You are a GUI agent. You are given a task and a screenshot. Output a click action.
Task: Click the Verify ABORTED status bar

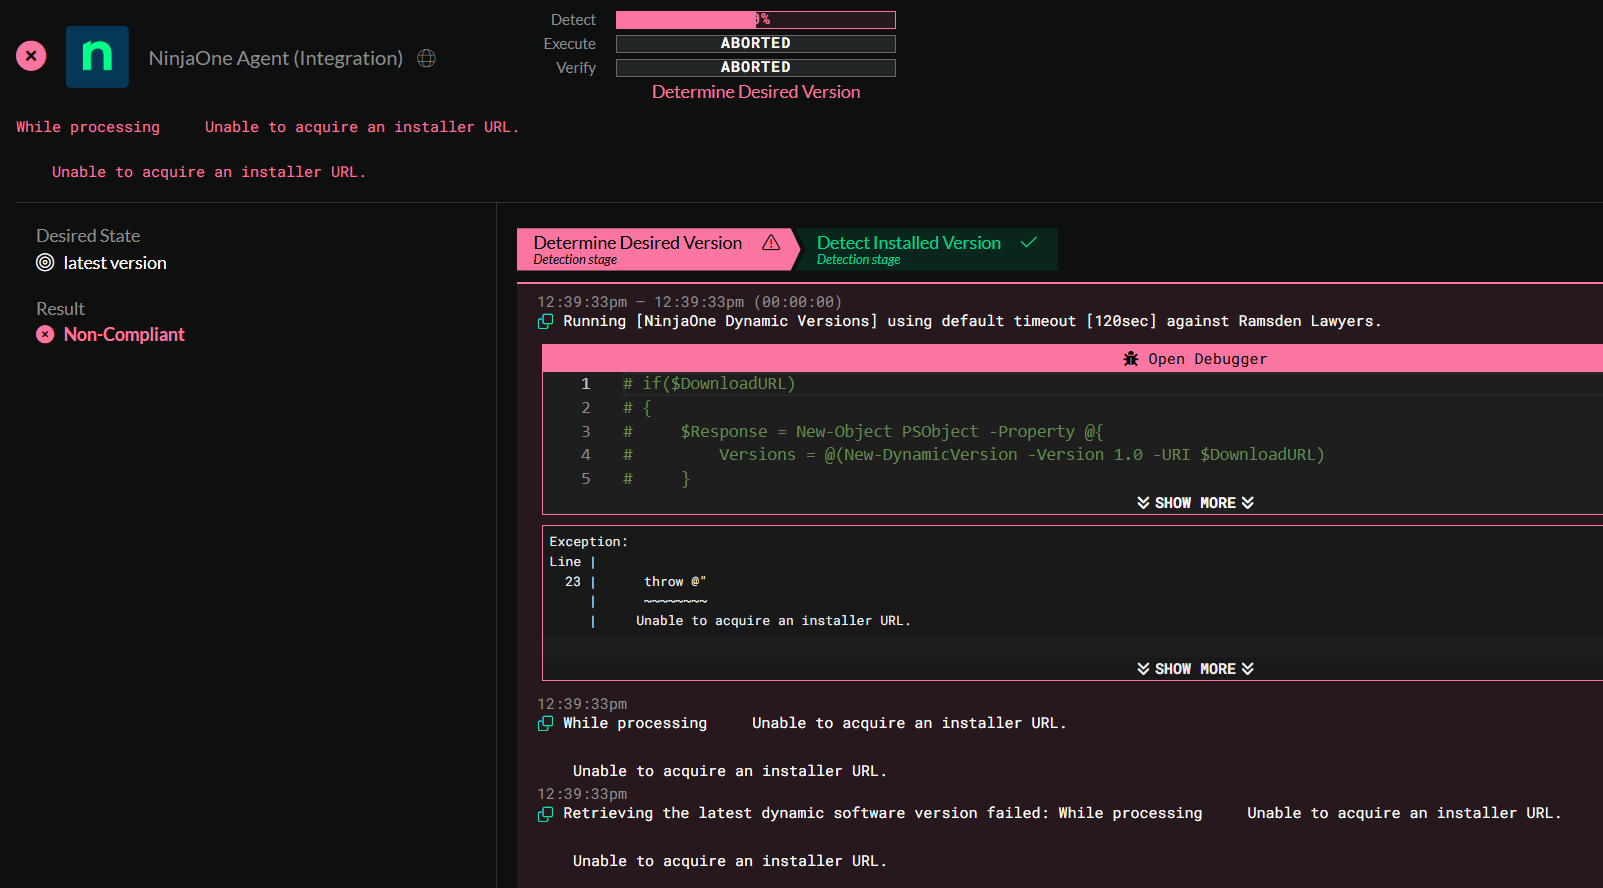(756, 68)
